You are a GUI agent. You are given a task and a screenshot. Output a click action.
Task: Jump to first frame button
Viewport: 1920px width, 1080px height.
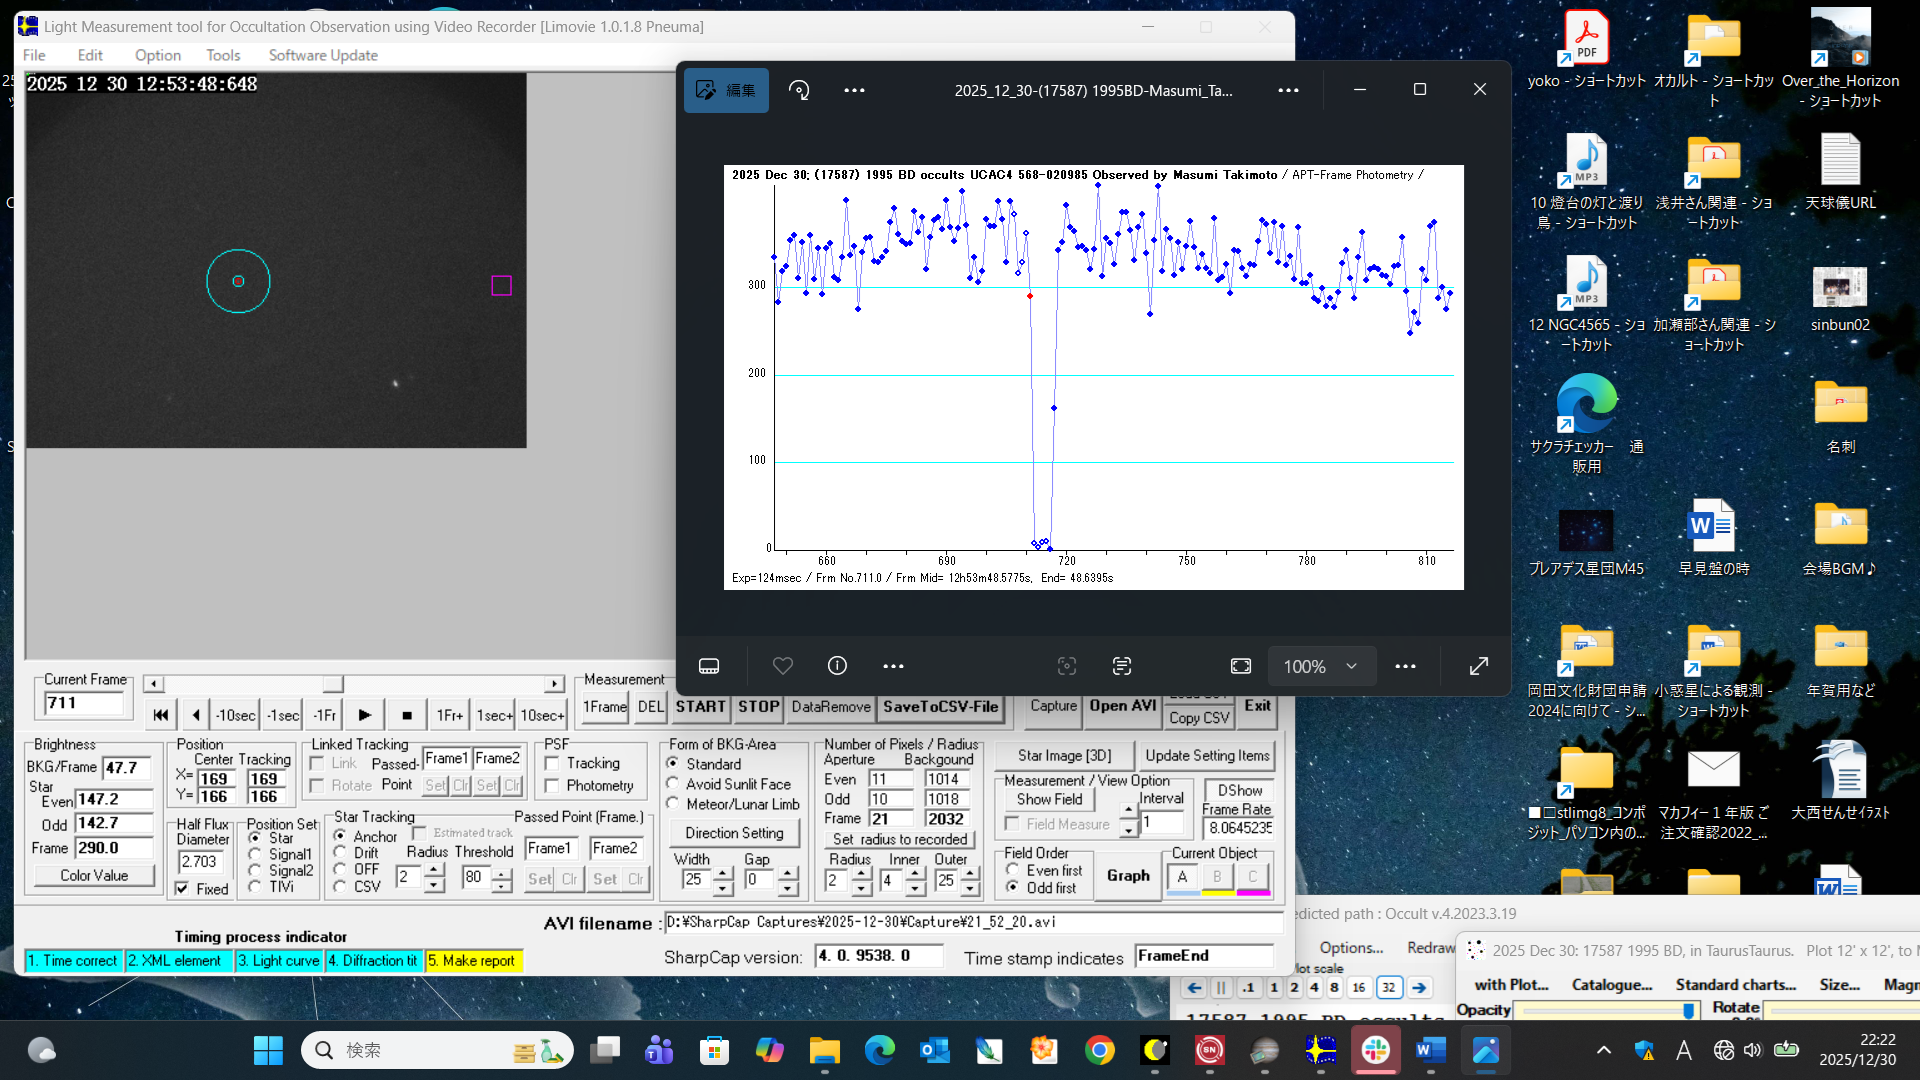click(160, 715)
